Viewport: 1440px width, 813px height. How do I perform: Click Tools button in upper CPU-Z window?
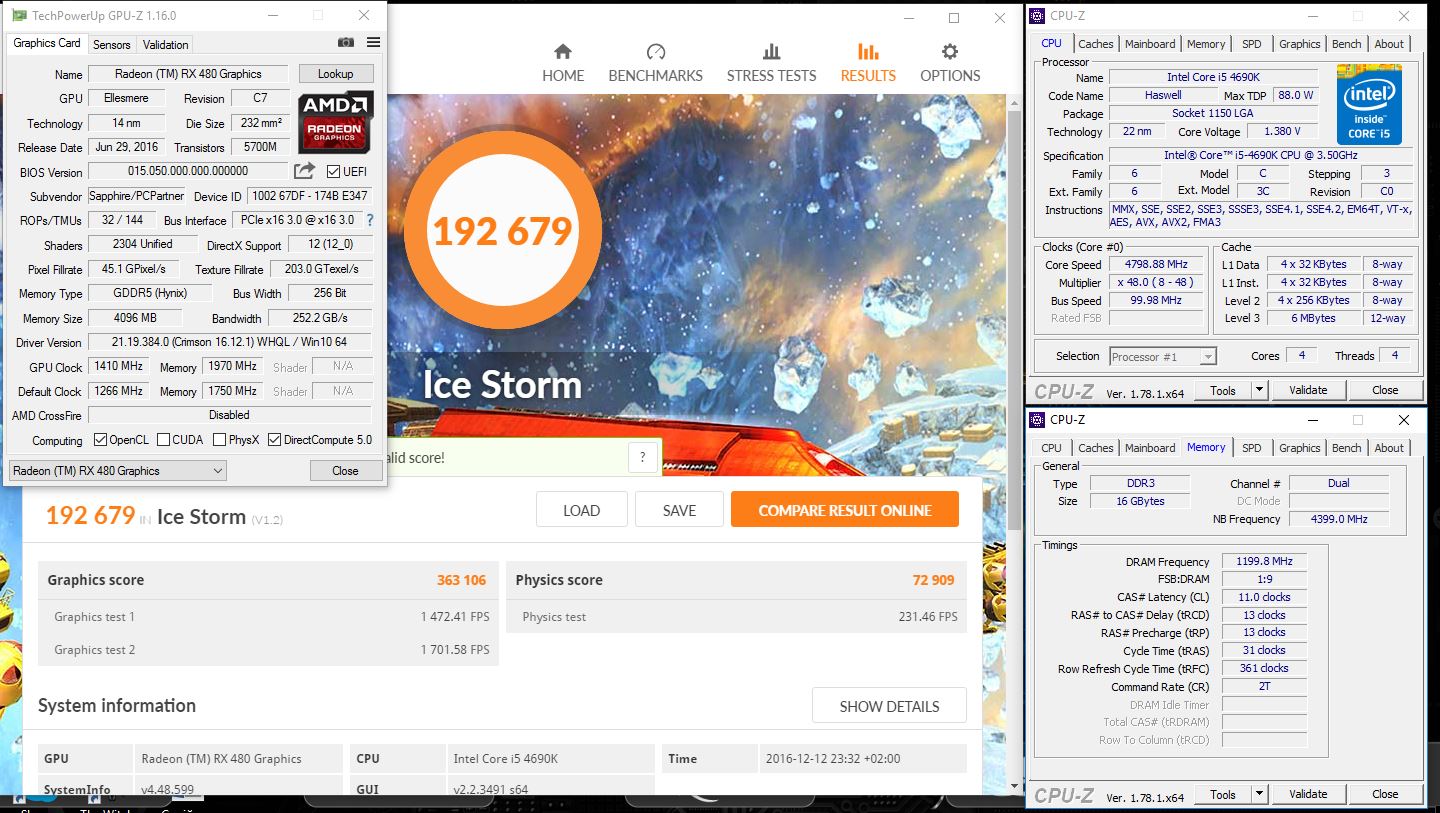click(x=1223, y=390)
